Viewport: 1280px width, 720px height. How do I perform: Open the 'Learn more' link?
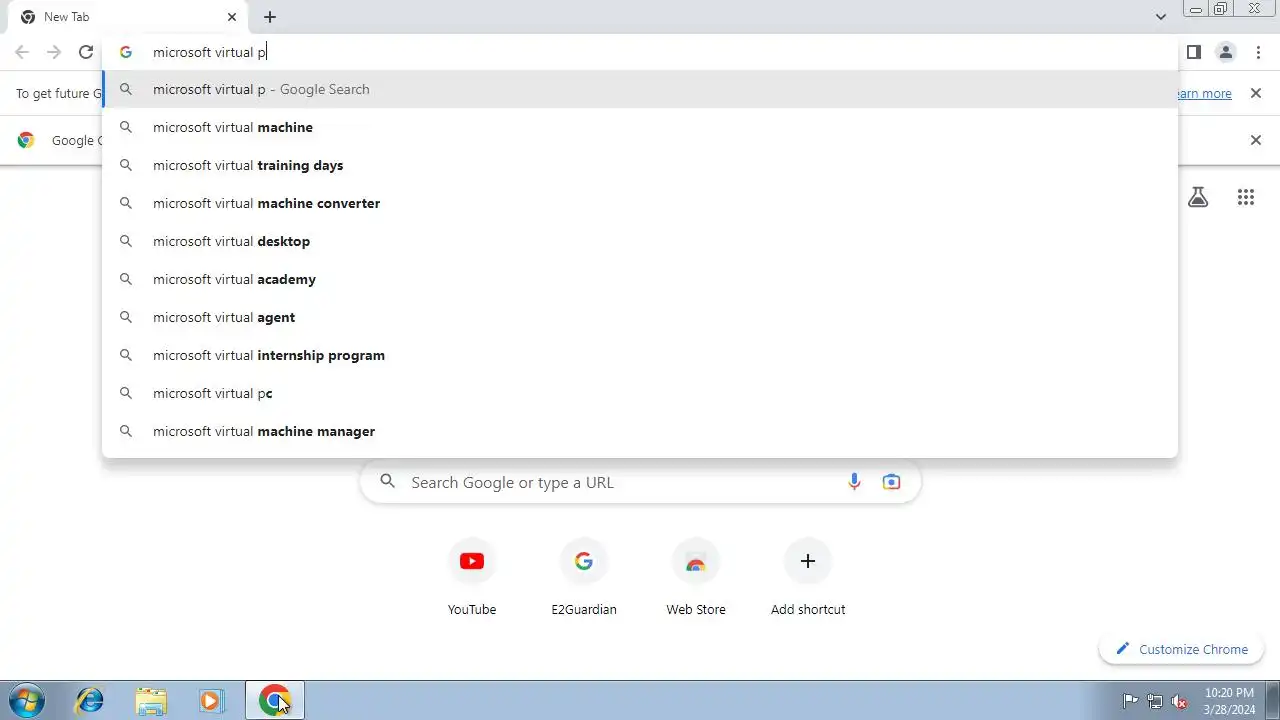point(1204,93)
